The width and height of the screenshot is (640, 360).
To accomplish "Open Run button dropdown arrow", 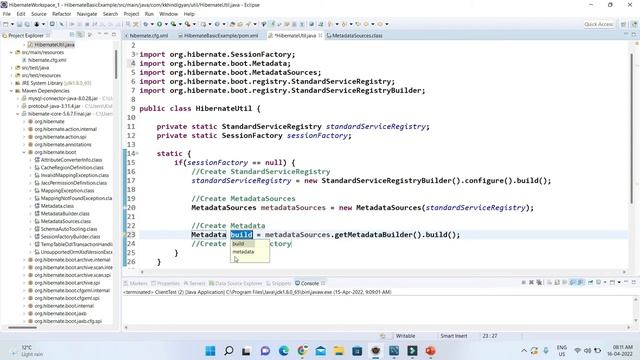I will click(x=166, y=24).
